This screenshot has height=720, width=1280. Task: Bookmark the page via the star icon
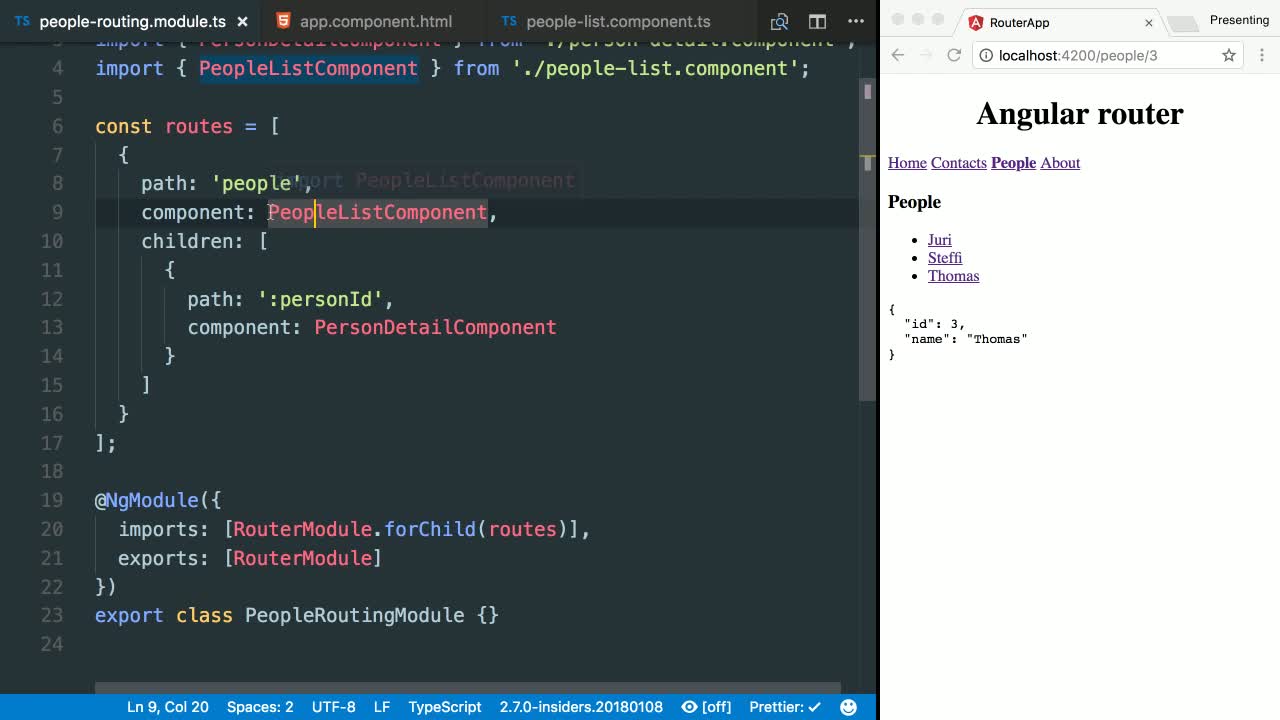[1228, 55]
